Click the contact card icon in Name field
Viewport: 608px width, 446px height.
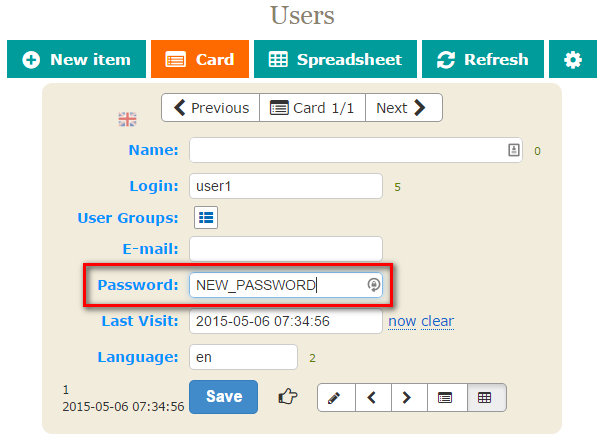(514, 150)
